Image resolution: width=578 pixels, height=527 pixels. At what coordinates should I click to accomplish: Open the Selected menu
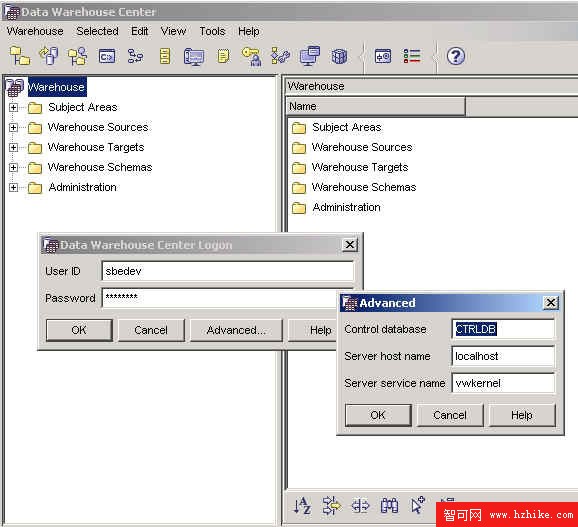pos(97,31)
